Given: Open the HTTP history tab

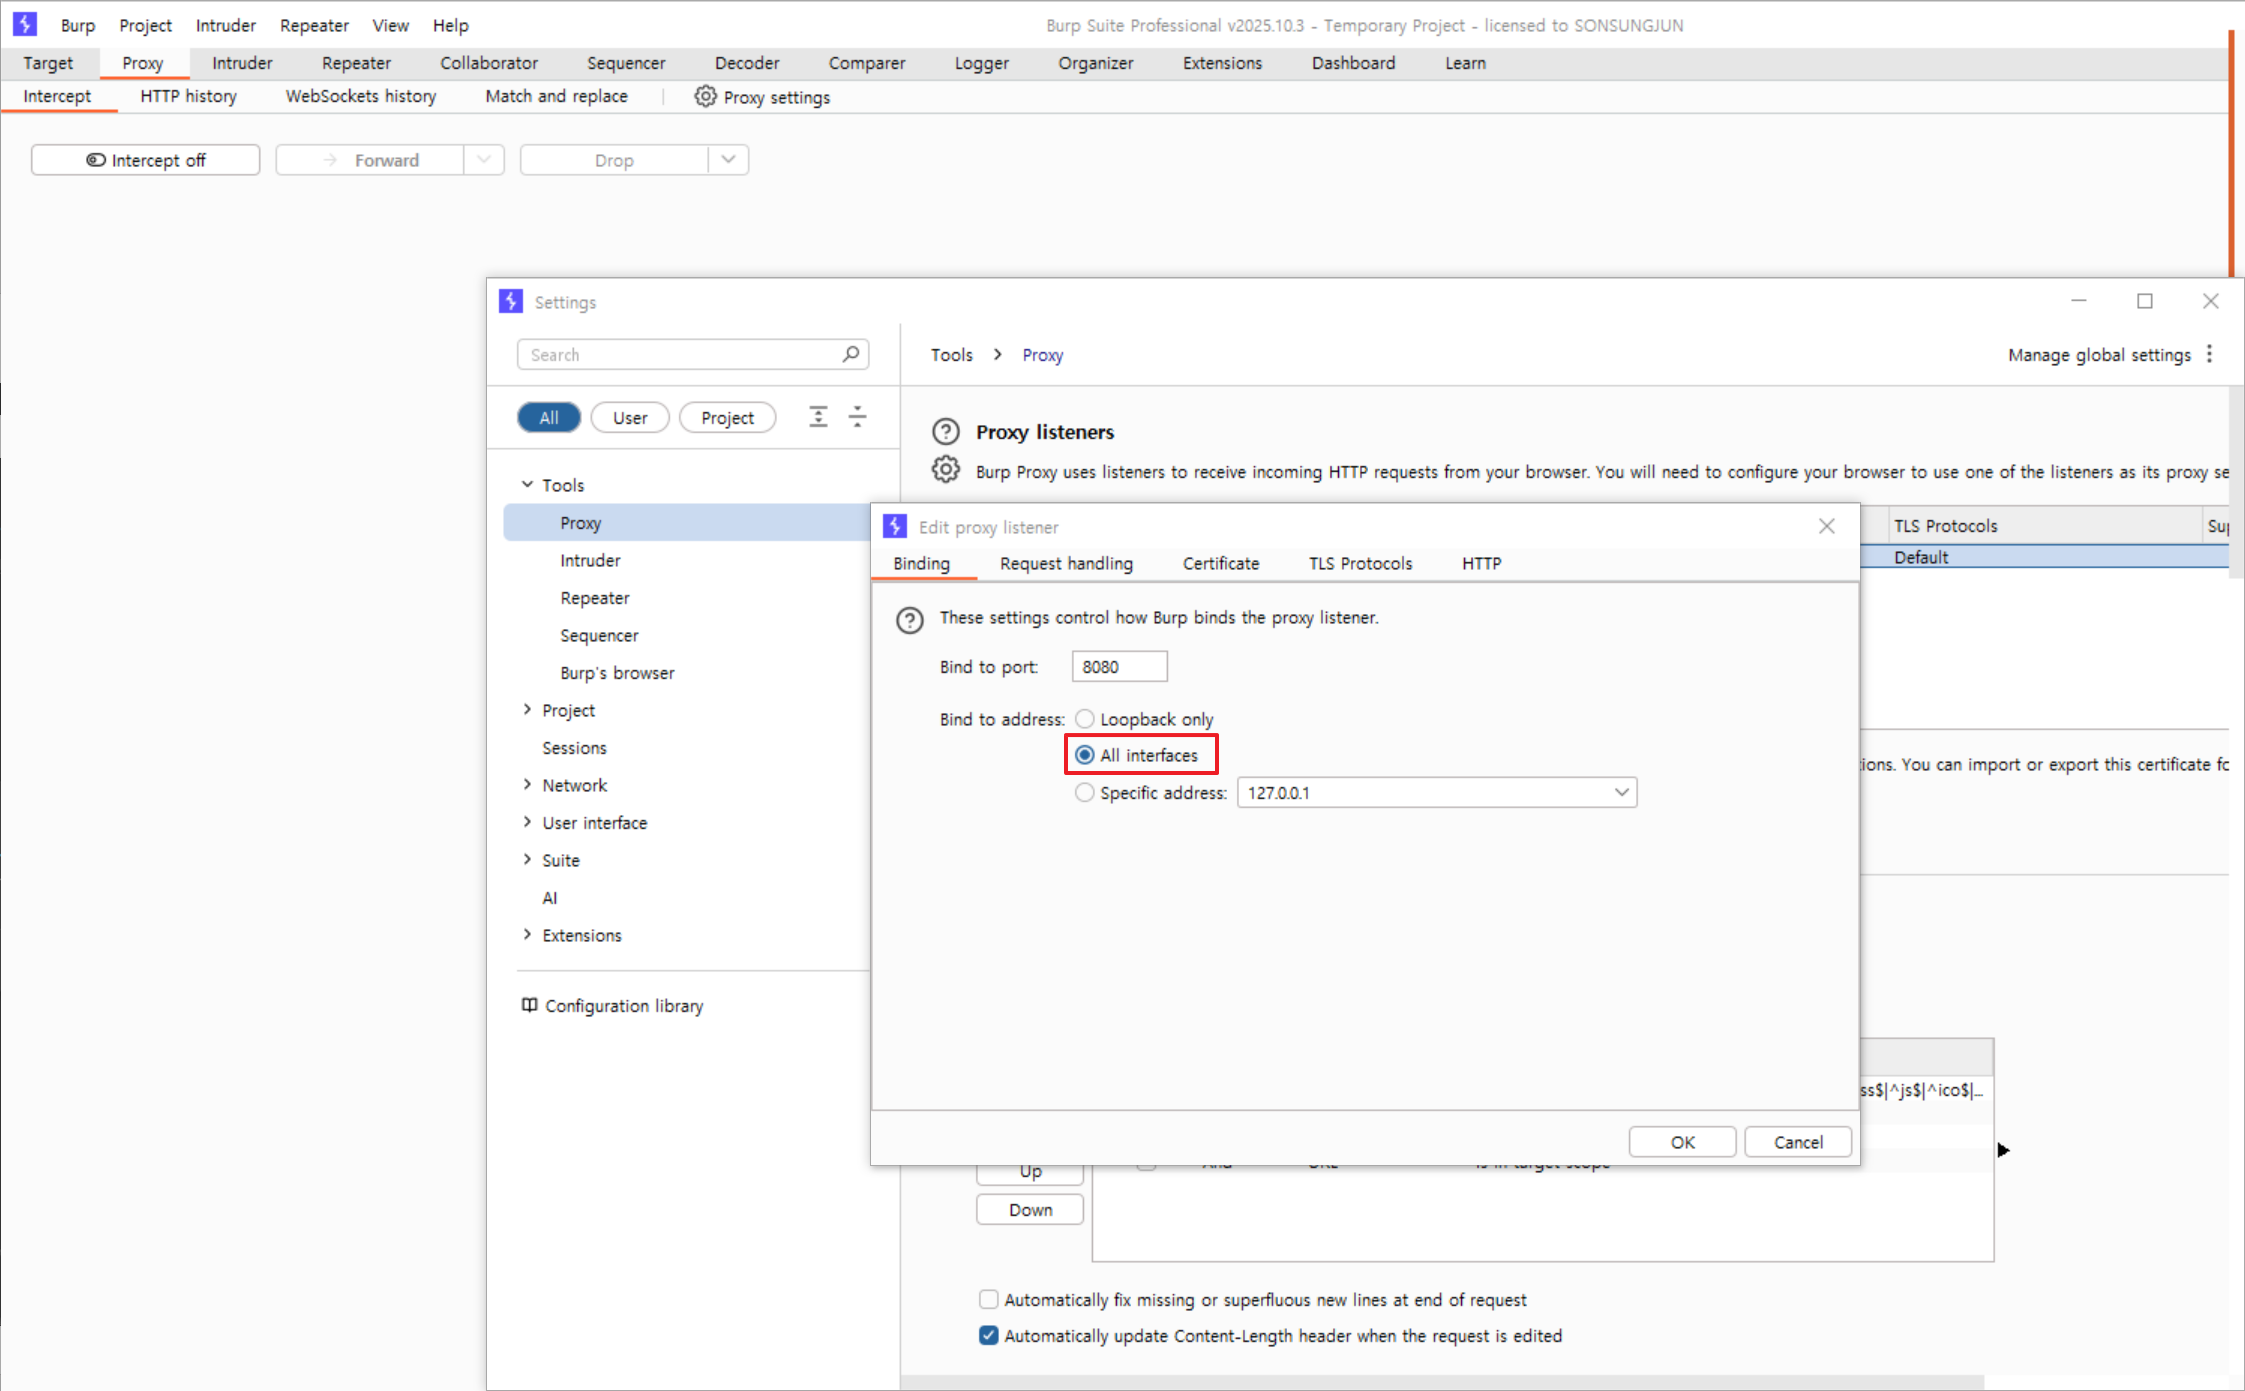Looking at the screenshot, I should 188,96.
